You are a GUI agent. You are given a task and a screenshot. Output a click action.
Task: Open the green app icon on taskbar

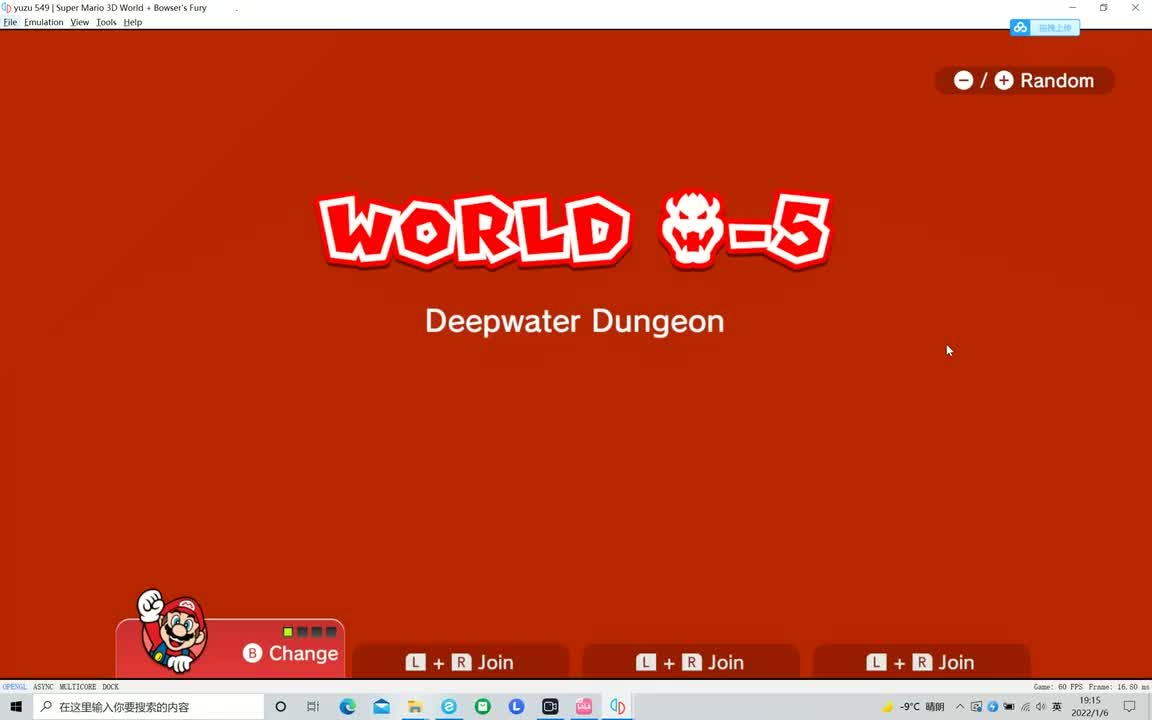point(483,707)
